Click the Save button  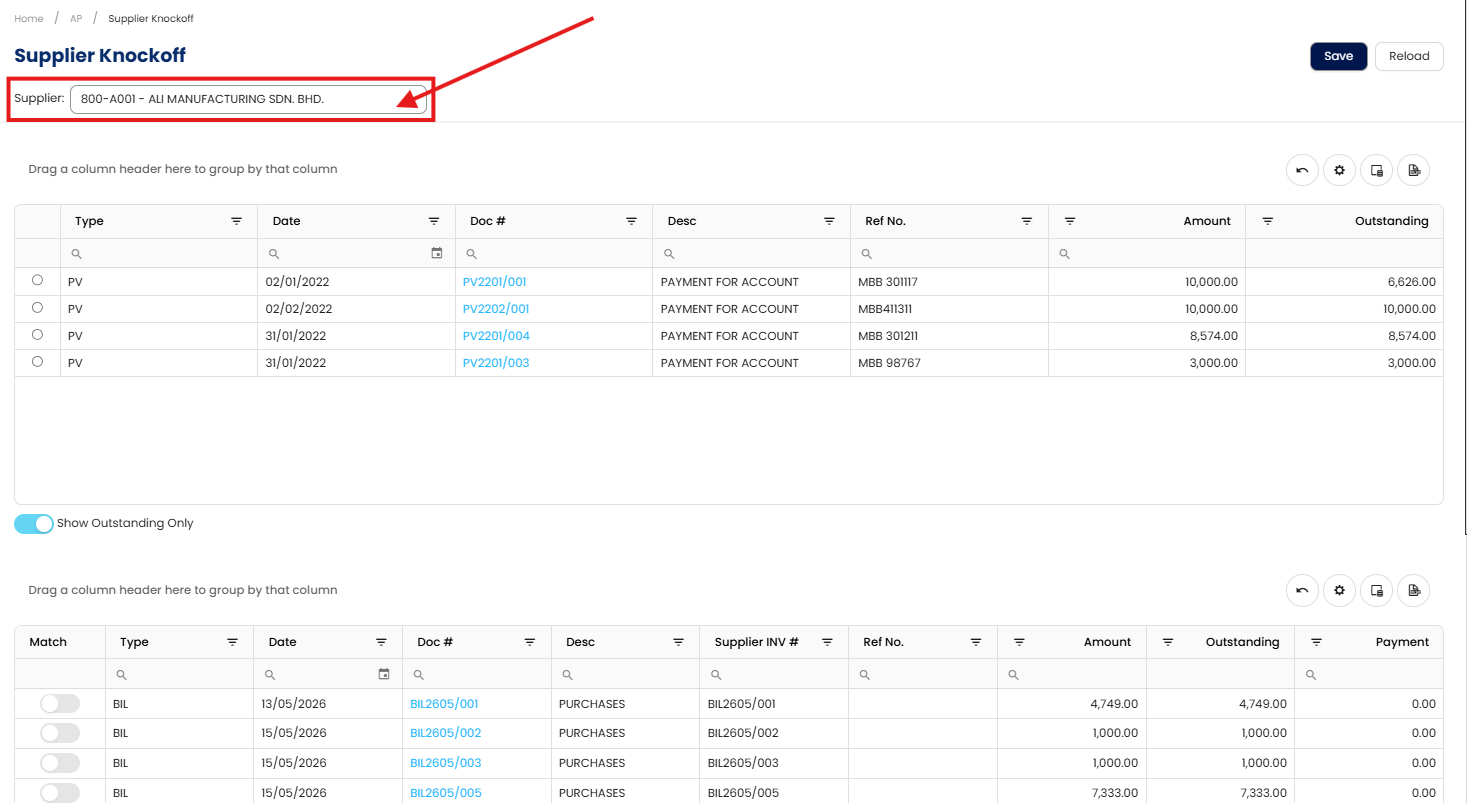coord(1339,56)
